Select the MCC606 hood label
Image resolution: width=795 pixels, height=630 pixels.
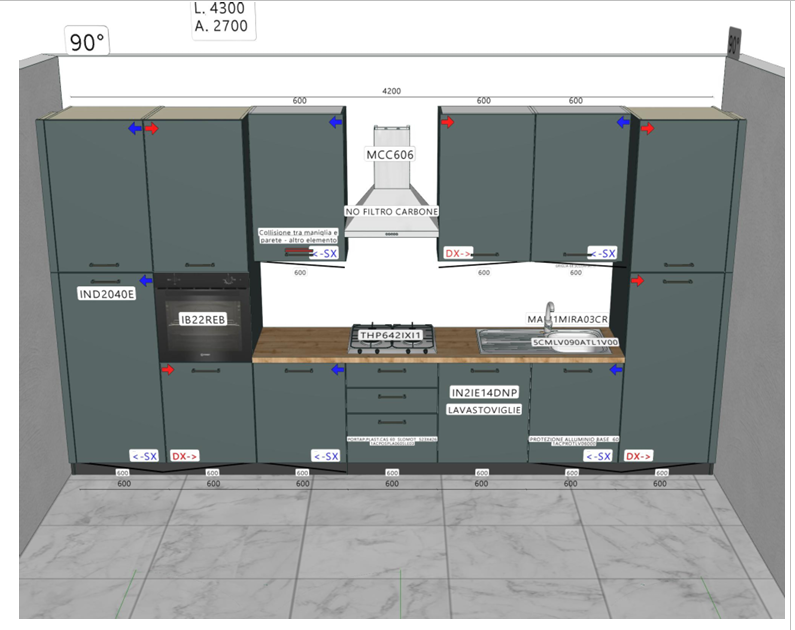click(x=390, y=155)
